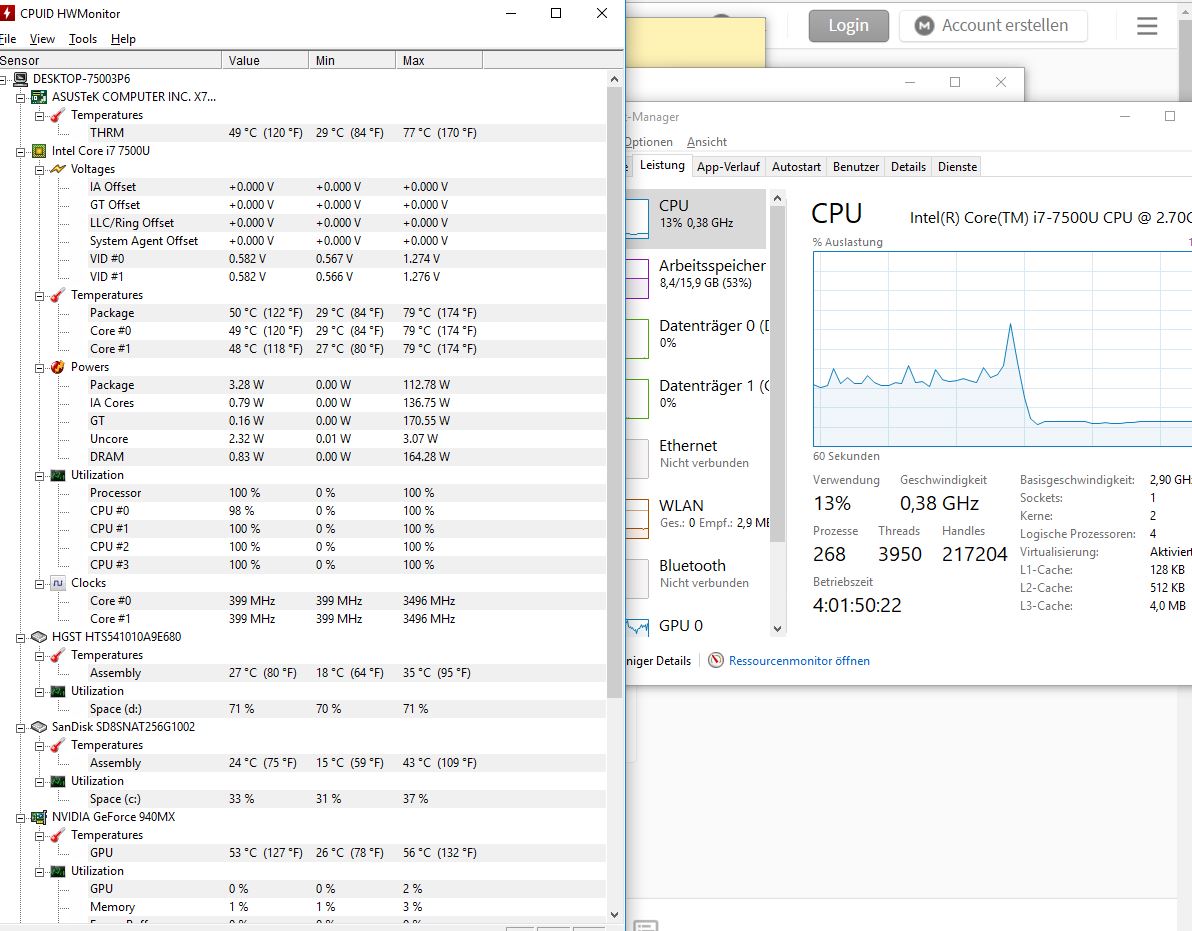Image resolution: width=1192 pixels, height=931 pixels.
Task: Collapse the DESKTOP-75003P6 root node
Action: [3, 79]
